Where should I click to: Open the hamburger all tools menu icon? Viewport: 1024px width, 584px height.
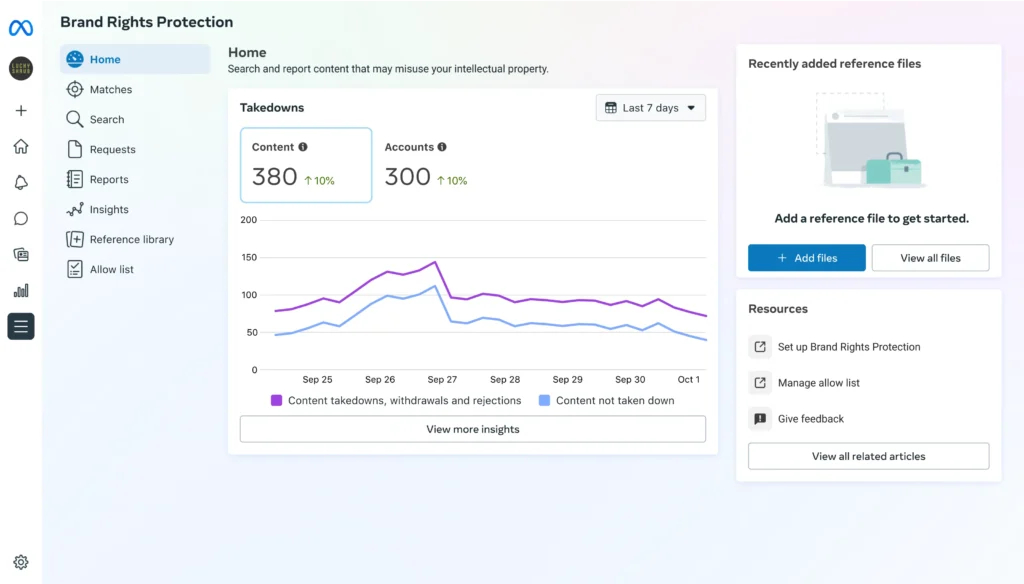pos(21,326)
